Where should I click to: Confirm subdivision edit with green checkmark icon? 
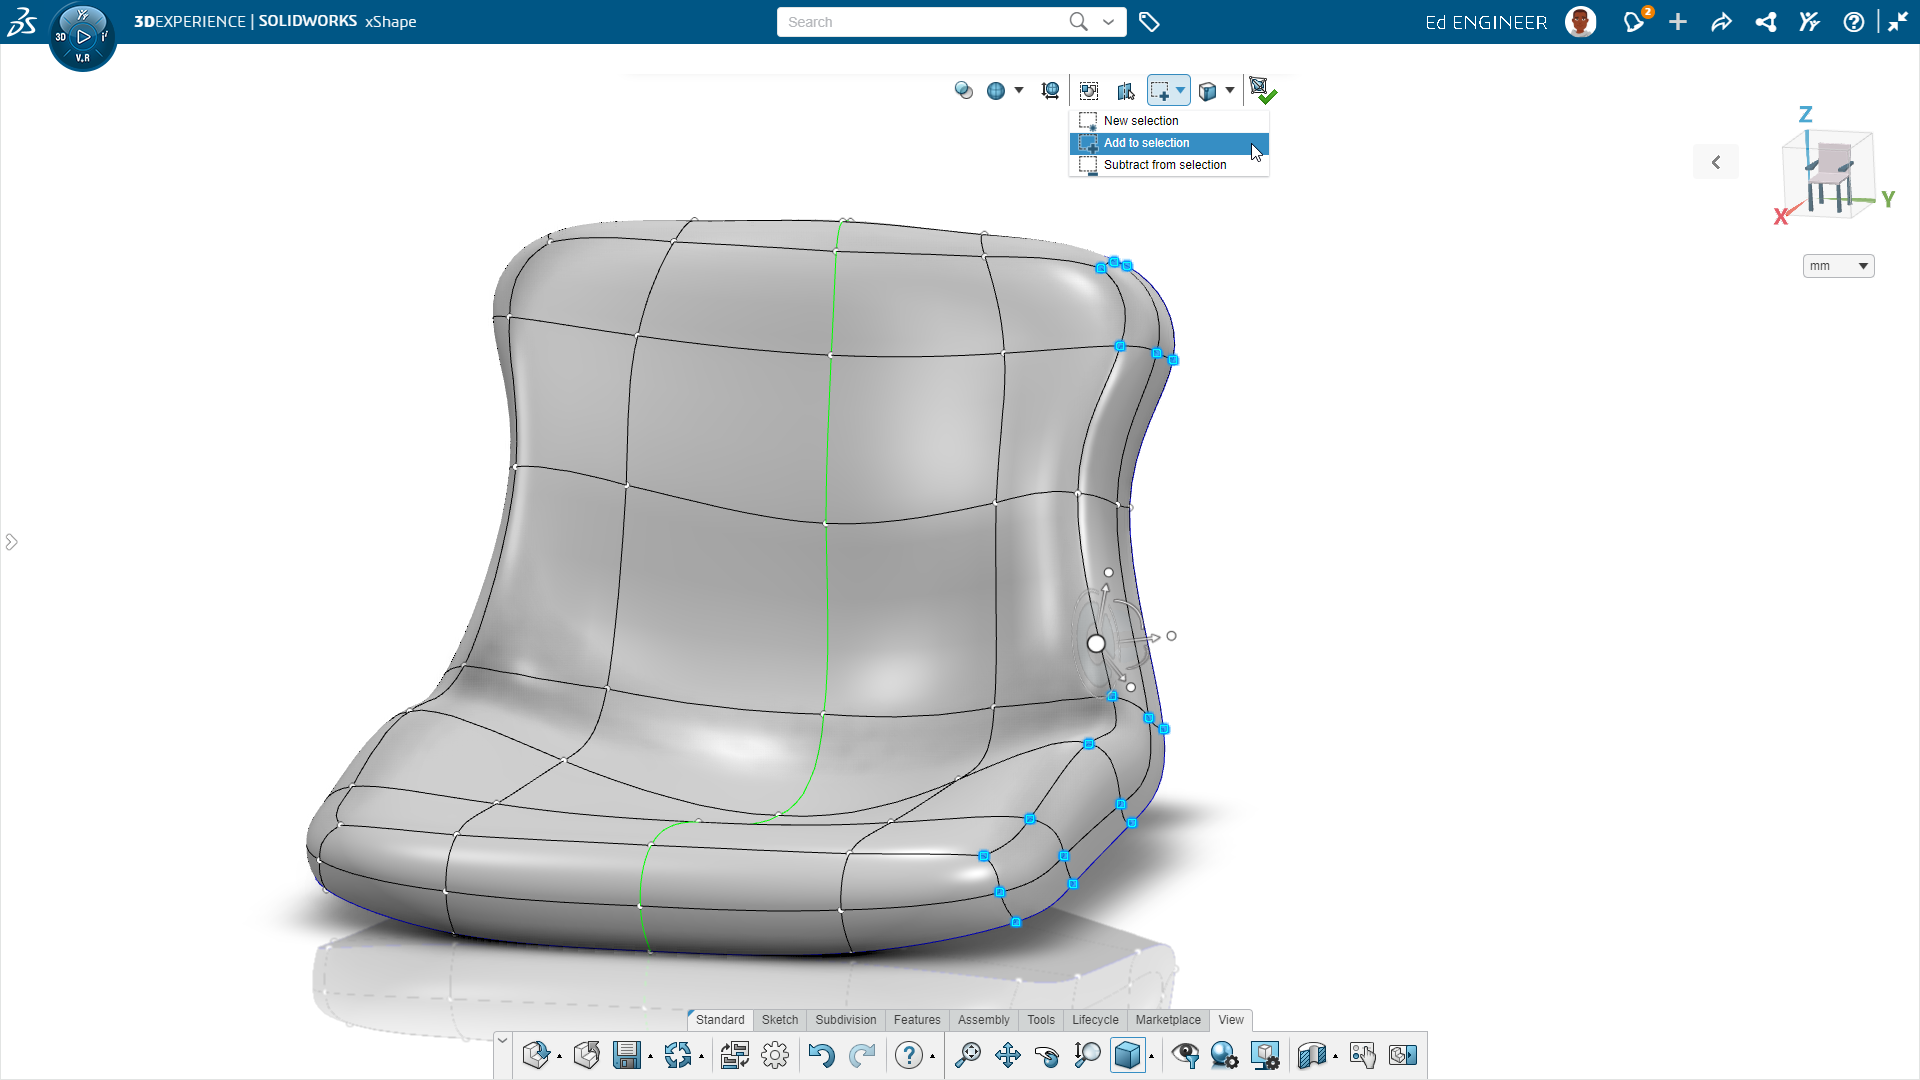(1262, 91)
